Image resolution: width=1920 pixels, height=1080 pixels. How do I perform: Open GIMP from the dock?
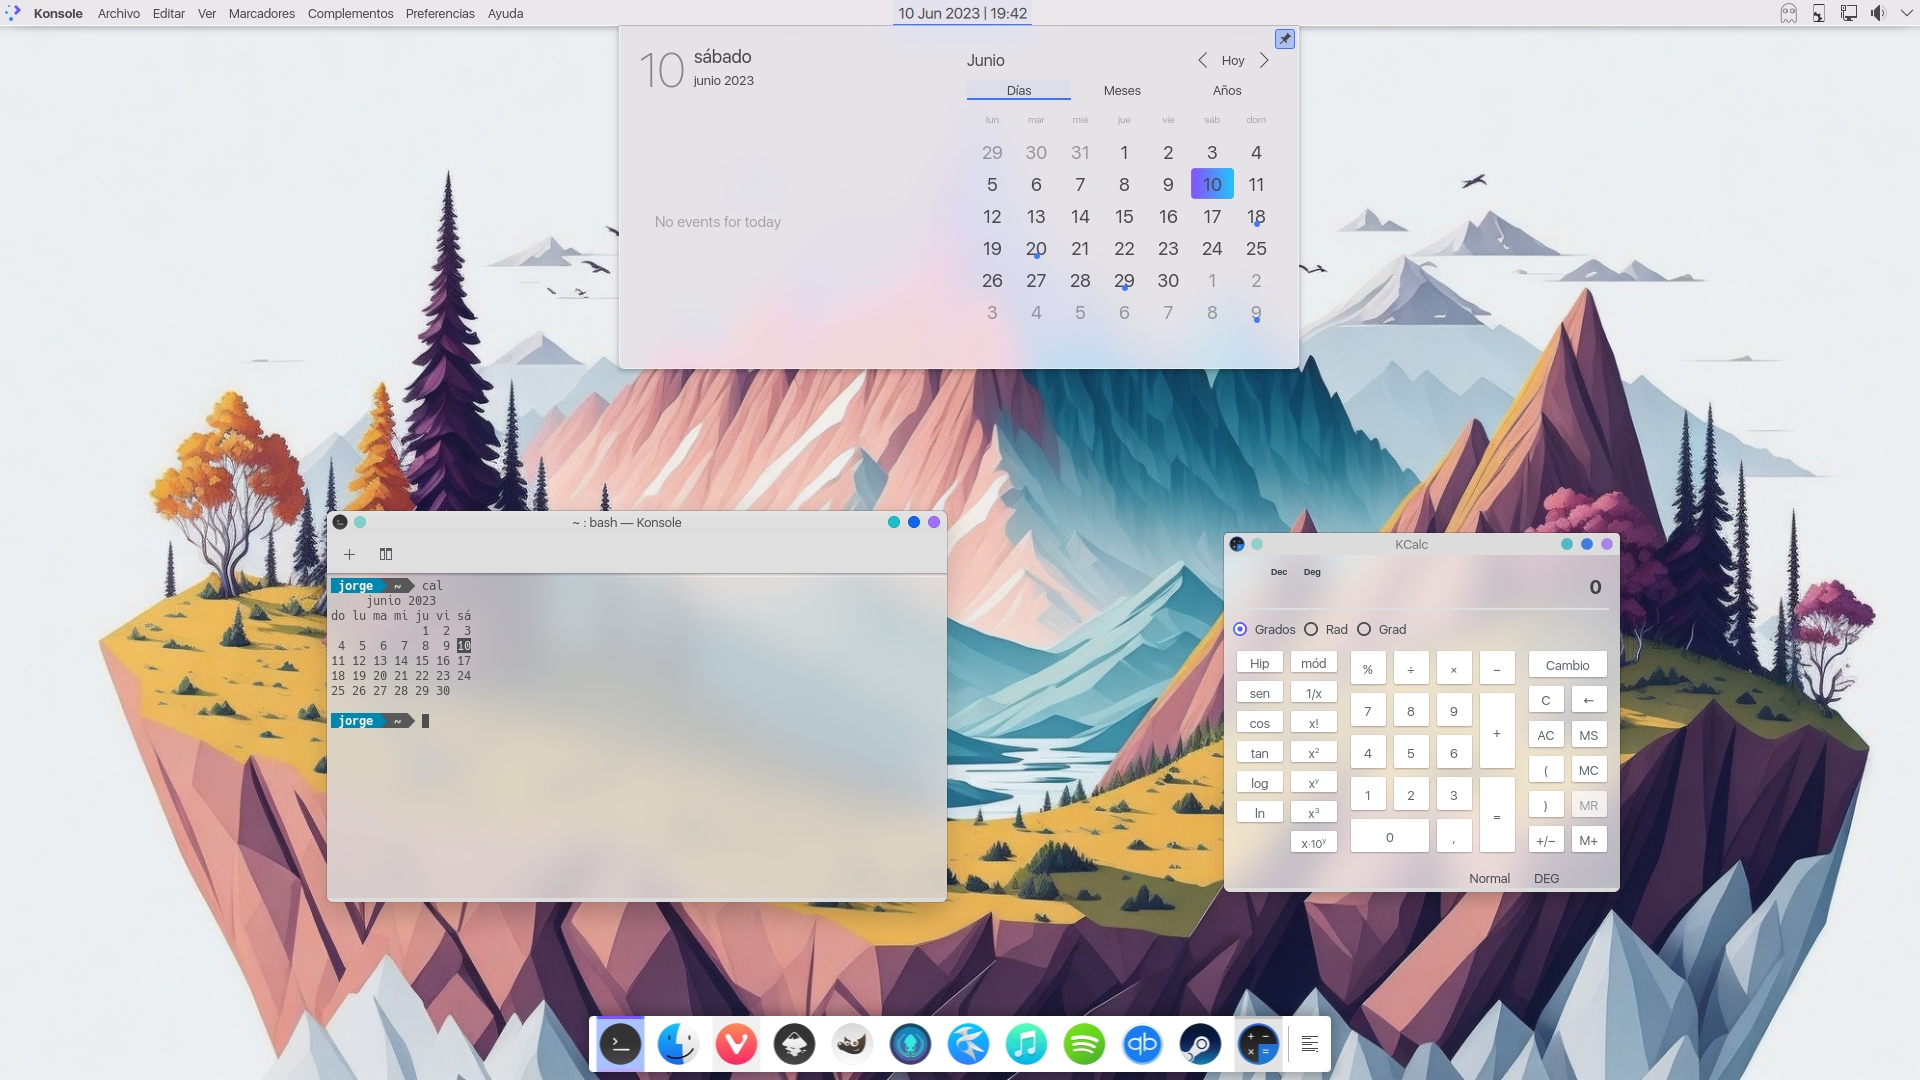point(852,1045)
